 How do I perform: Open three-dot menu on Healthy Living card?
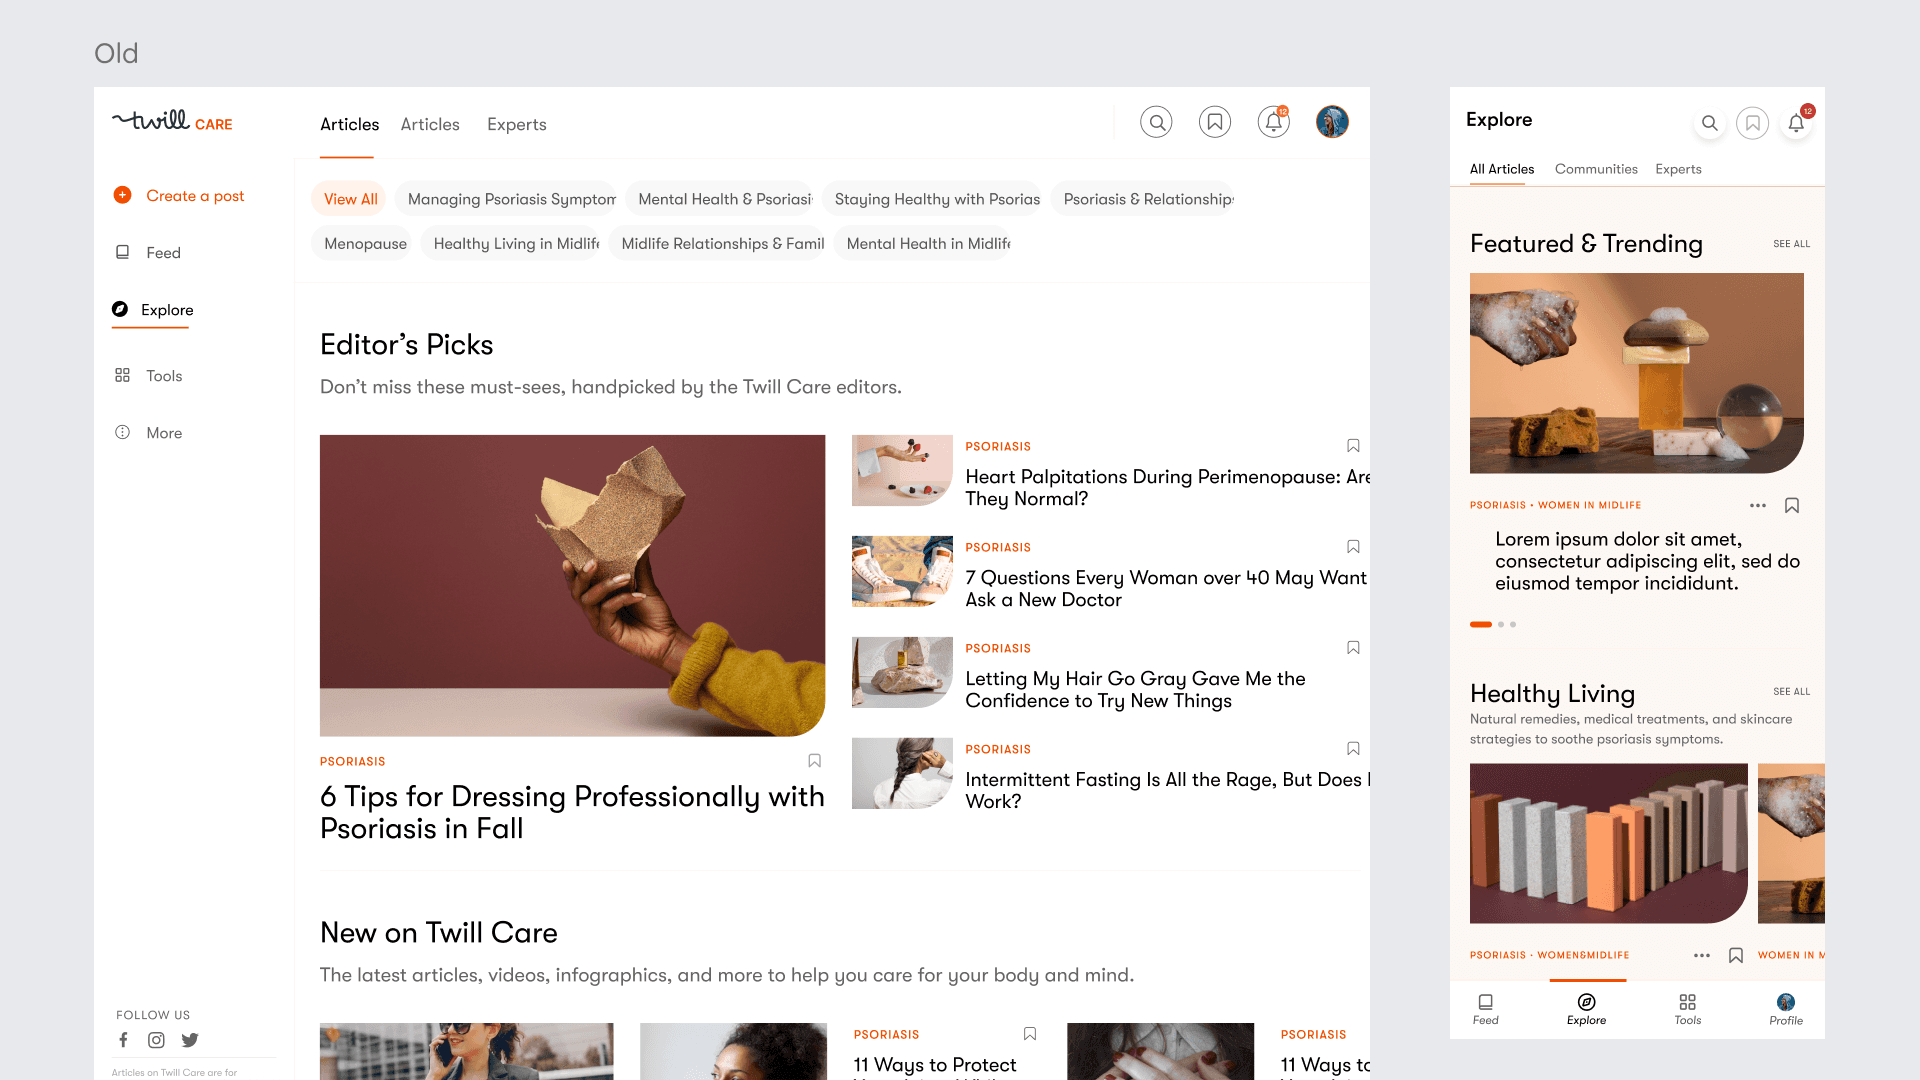(1701, 956)
